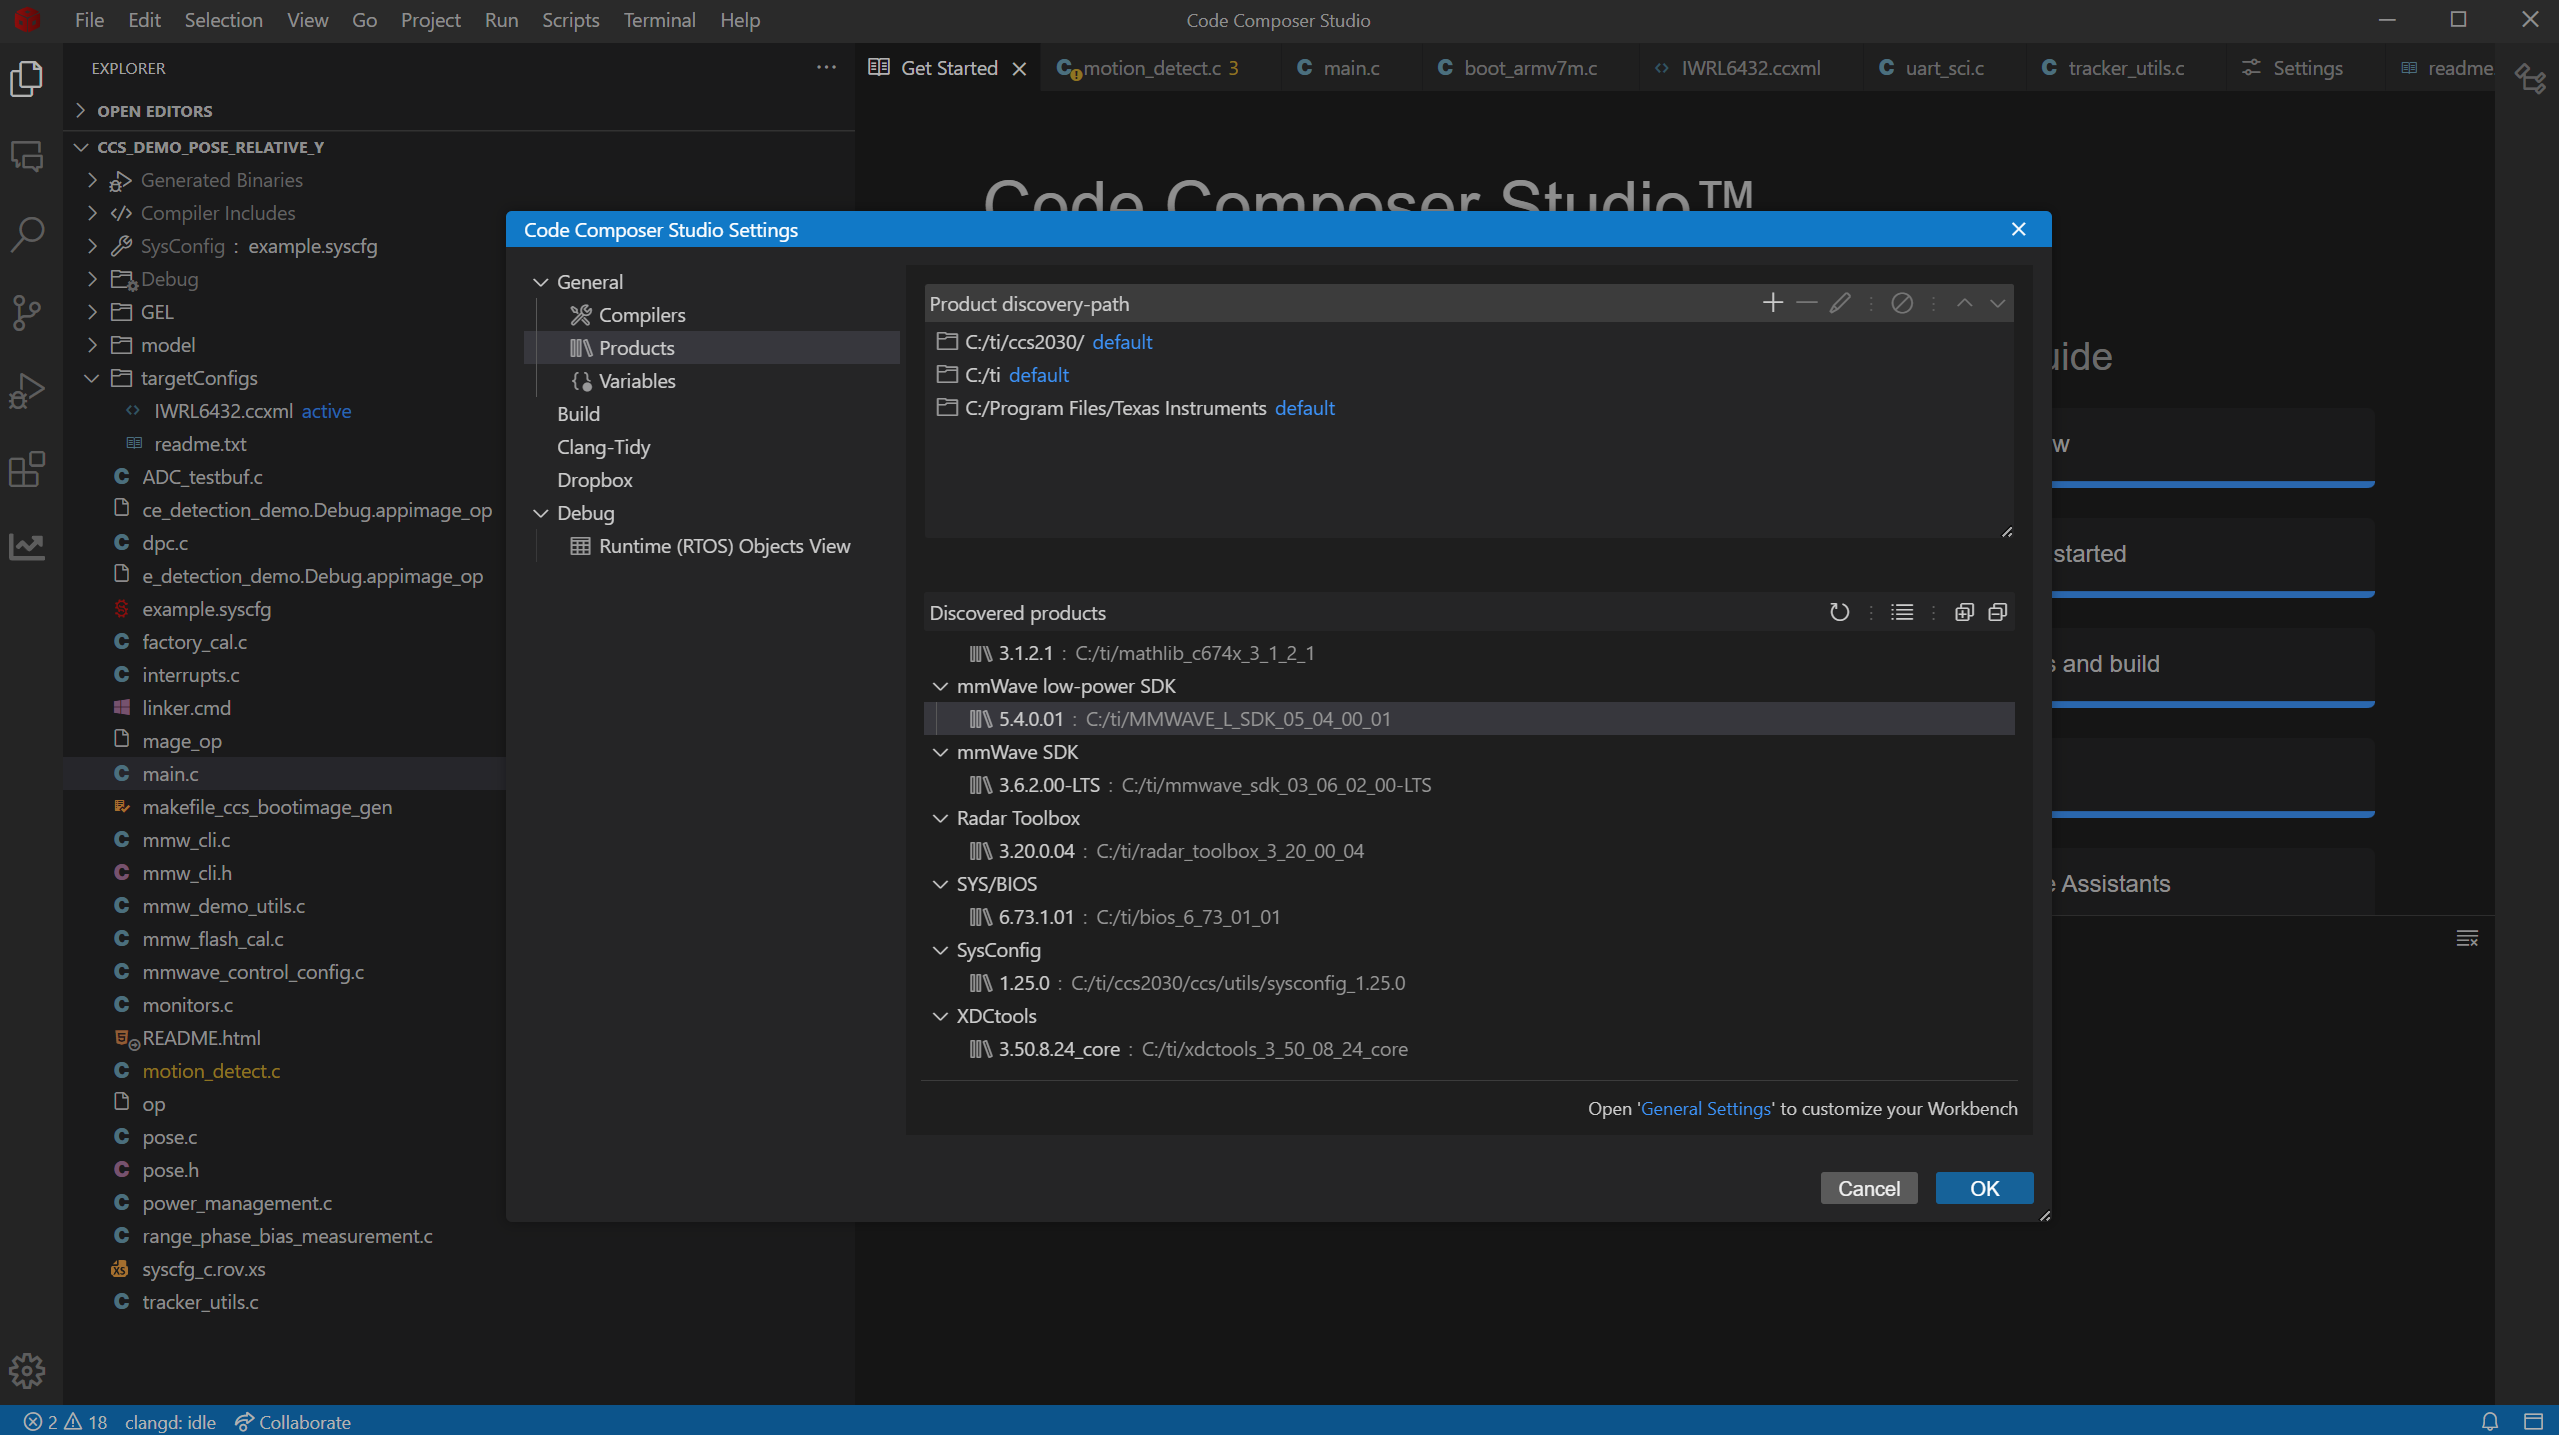The image size is (2559, 1435).
Task: Close the Code Composer Studio Settings dialog
Action: coord(2018,229)
